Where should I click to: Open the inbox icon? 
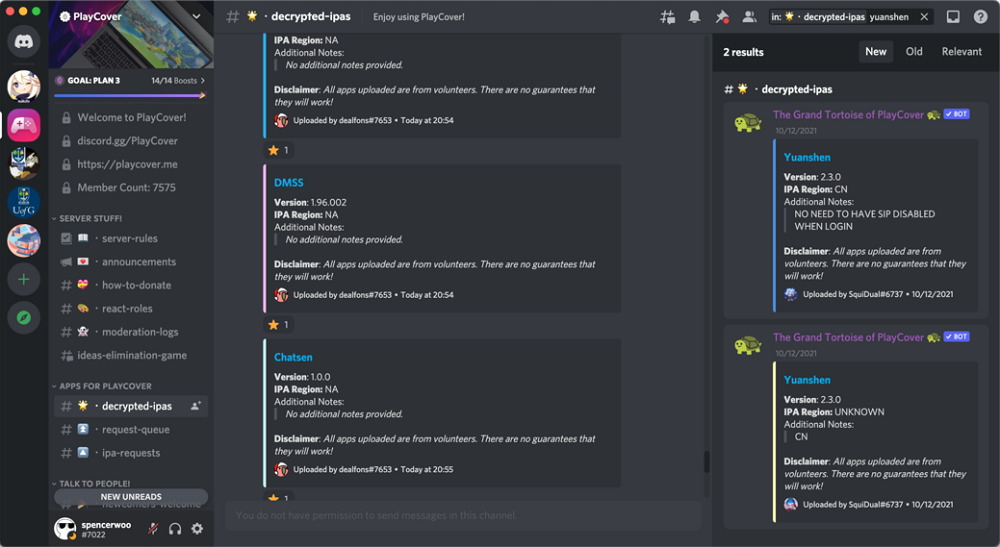tap(953, 17)
